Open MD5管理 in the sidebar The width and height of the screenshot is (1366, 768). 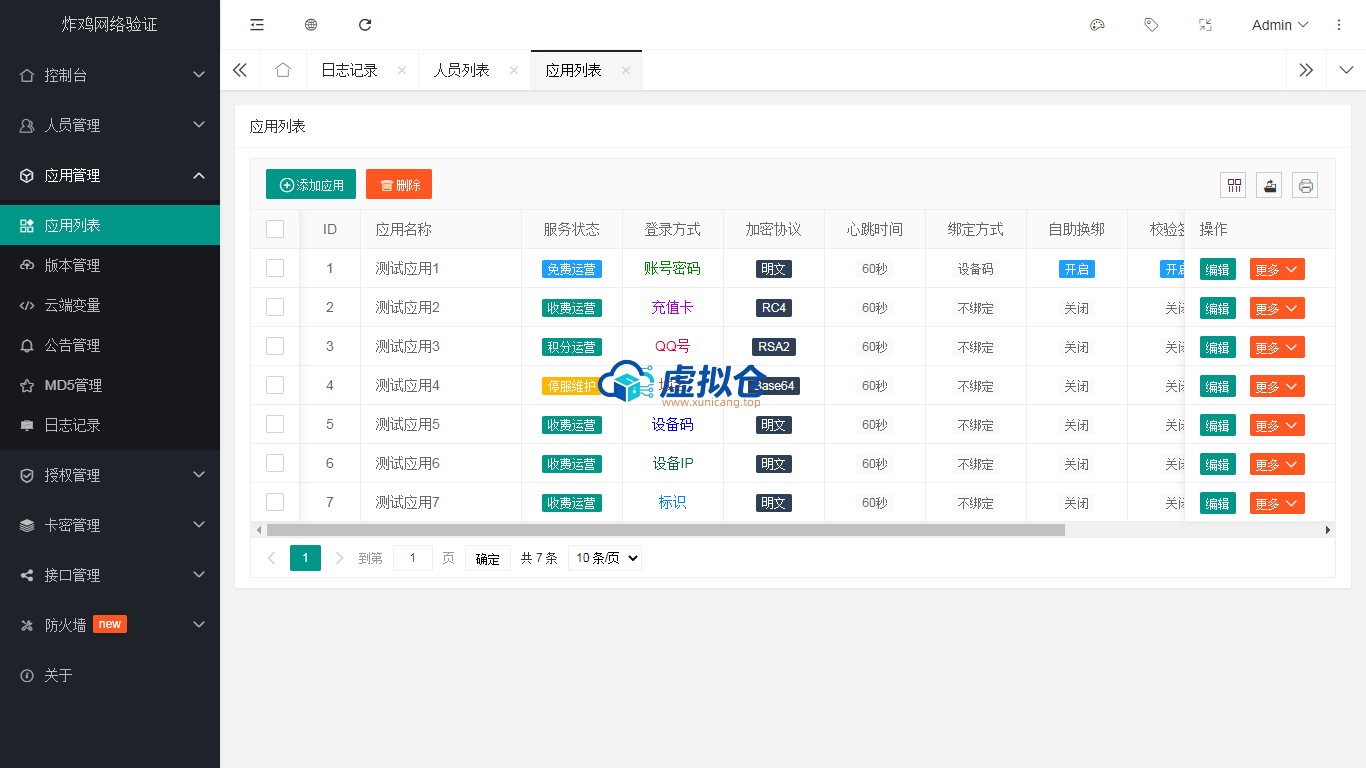tap(110, 385)
